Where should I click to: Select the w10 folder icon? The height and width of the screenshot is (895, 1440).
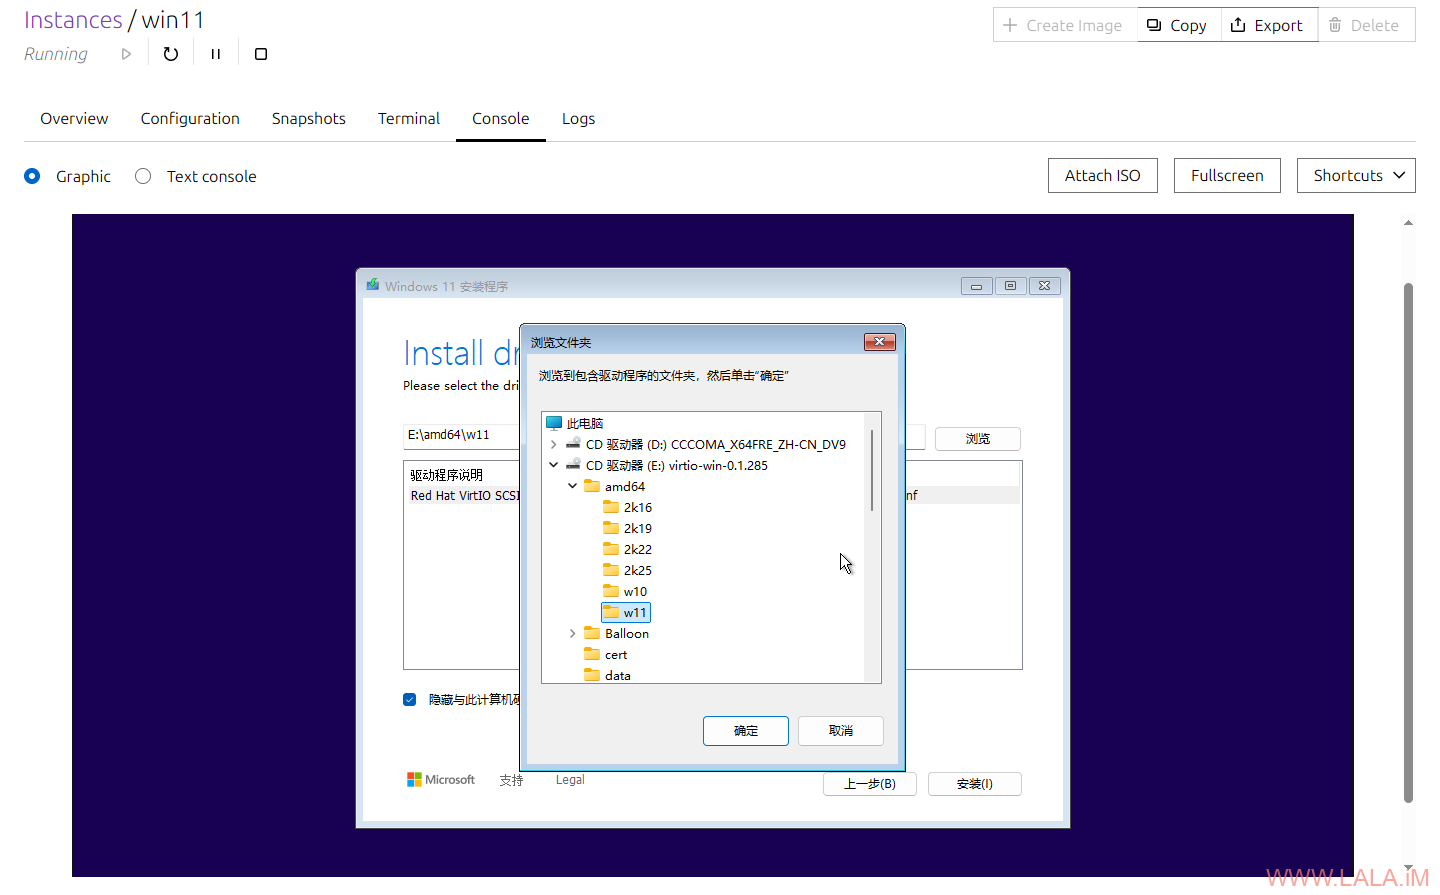pyautogui.click(x=611, y=591)
